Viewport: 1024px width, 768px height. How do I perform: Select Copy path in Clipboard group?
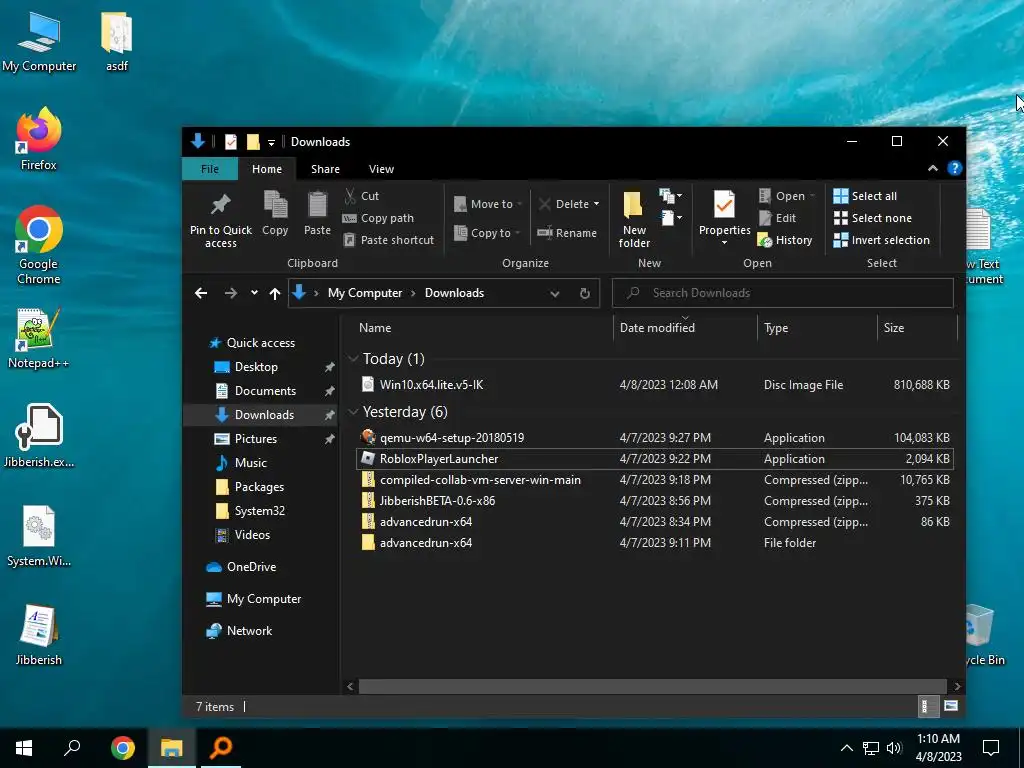point(378,218)
